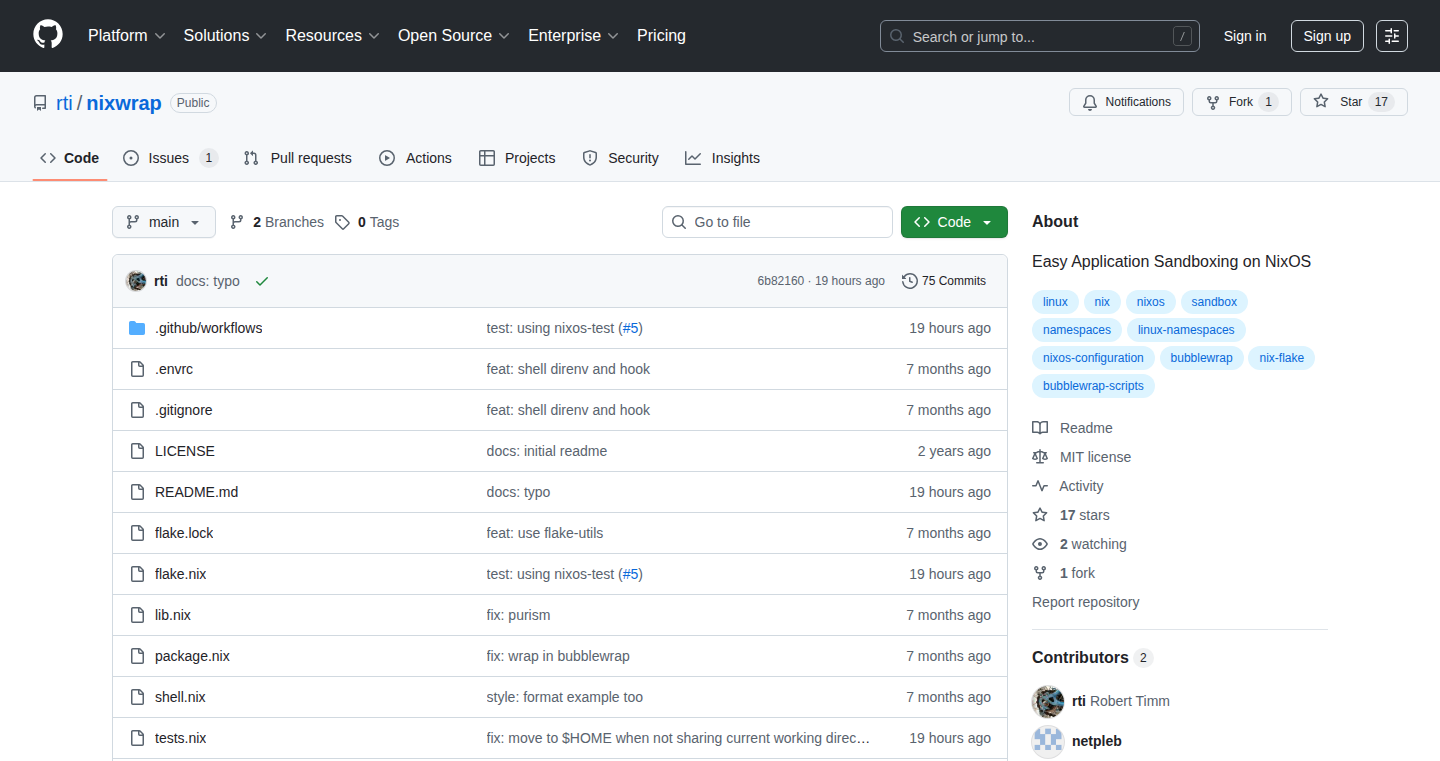
Task: Click Robert Timm contributor avatar
Action: click(1048, 701)
